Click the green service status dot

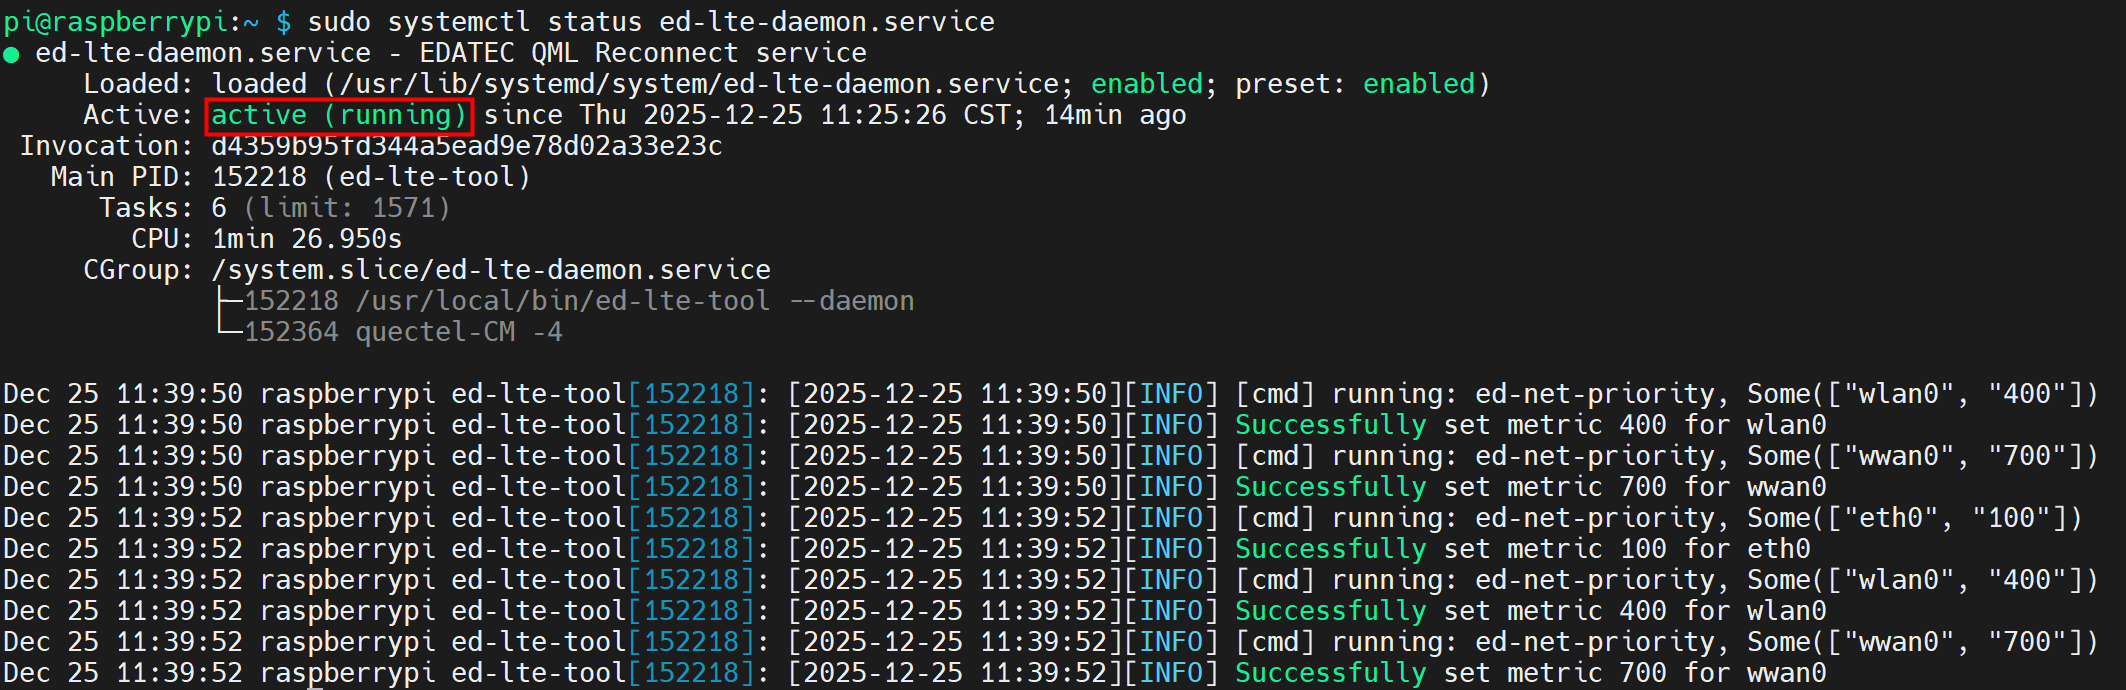point(12,54)
